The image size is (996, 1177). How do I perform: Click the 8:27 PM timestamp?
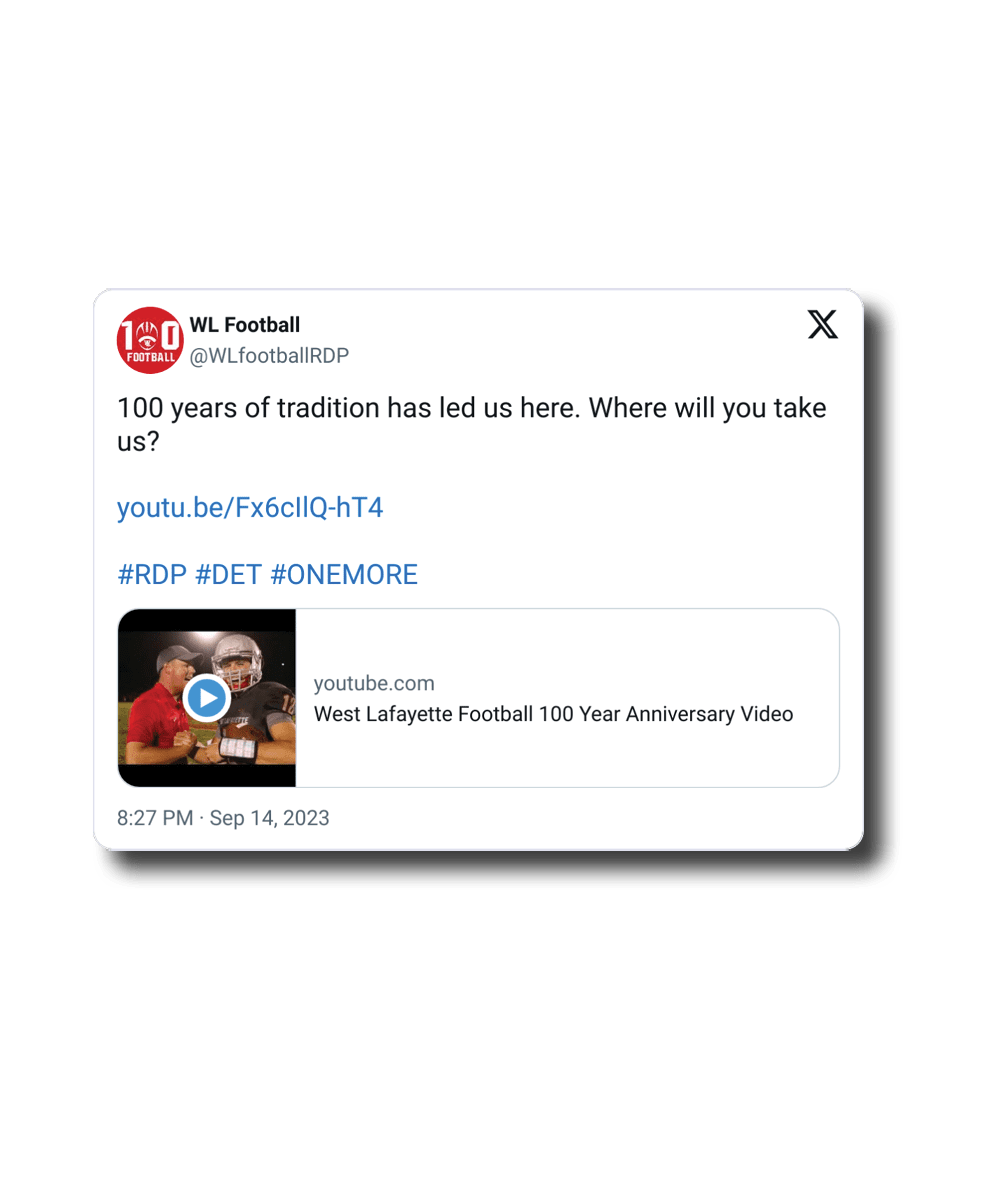155,818
